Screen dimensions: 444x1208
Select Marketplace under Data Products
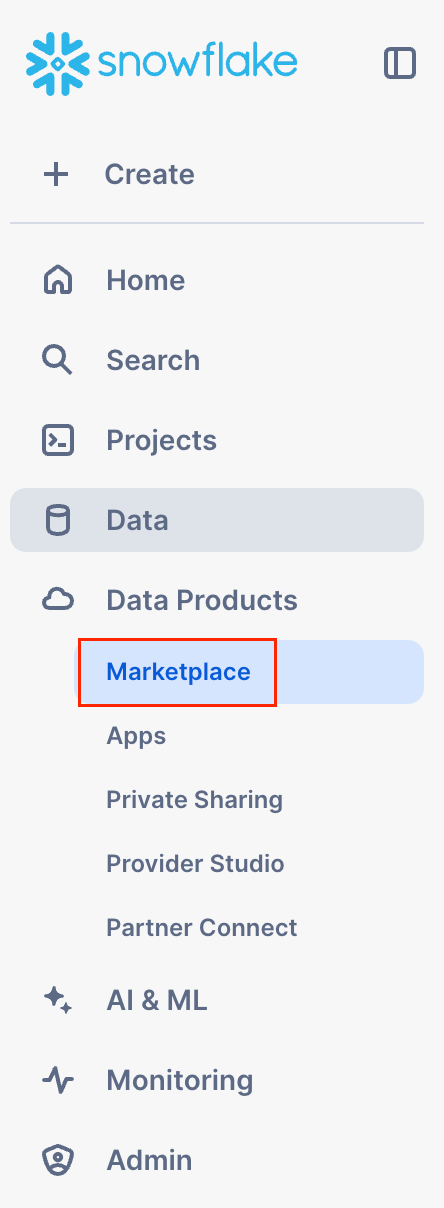click(x=178, y=672)
